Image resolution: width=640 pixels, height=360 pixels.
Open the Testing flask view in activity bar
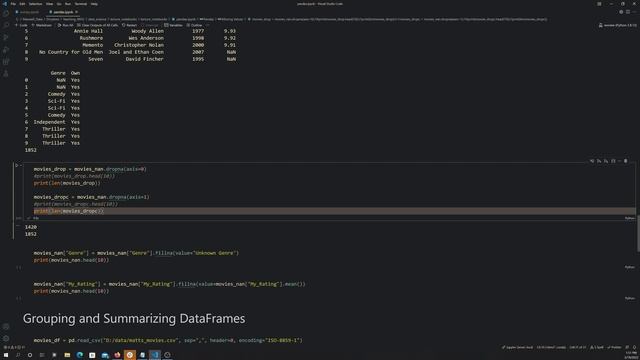pyautogui.click(x=6, y=74)
